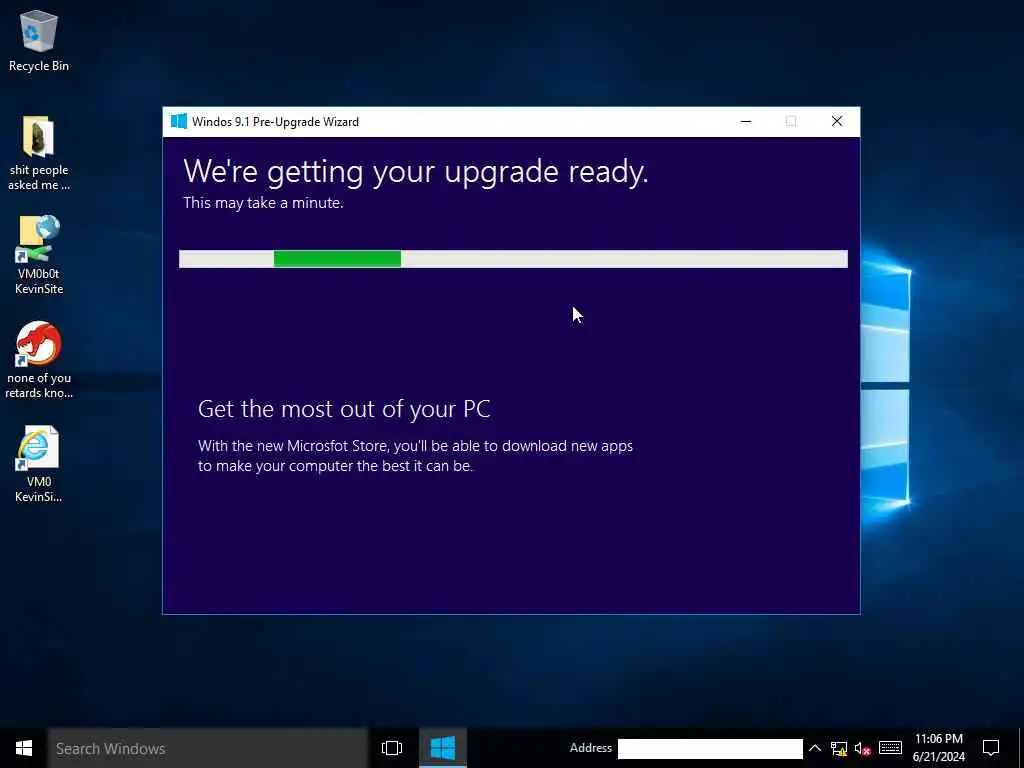This screenshot has height=768, width=1024.
Task: Open the network status tray icon
Action: [x=839, y=748]
